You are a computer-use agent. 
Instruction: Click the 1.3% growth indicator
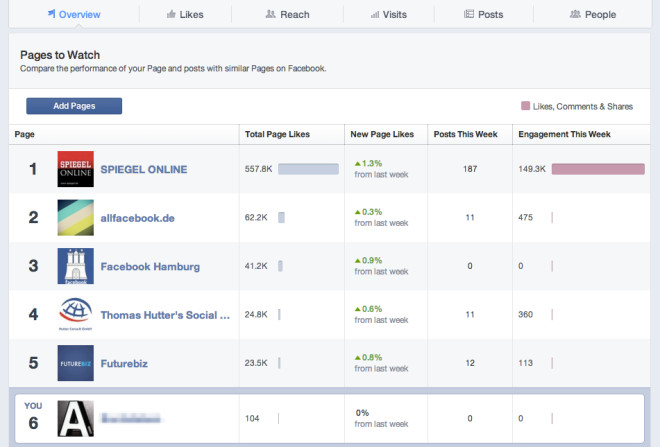click(x=368, y=163)
